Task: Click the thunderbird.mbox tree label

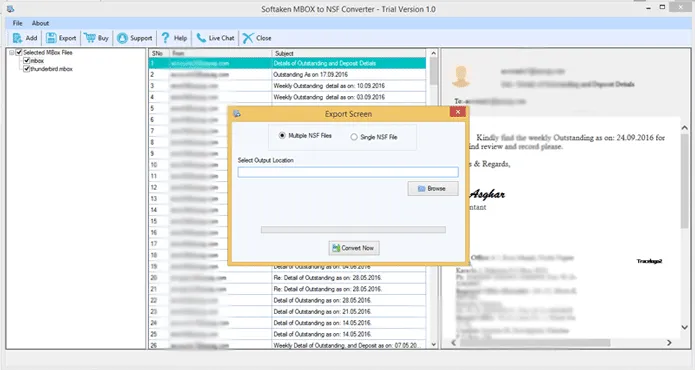Action: coord(51,69)
